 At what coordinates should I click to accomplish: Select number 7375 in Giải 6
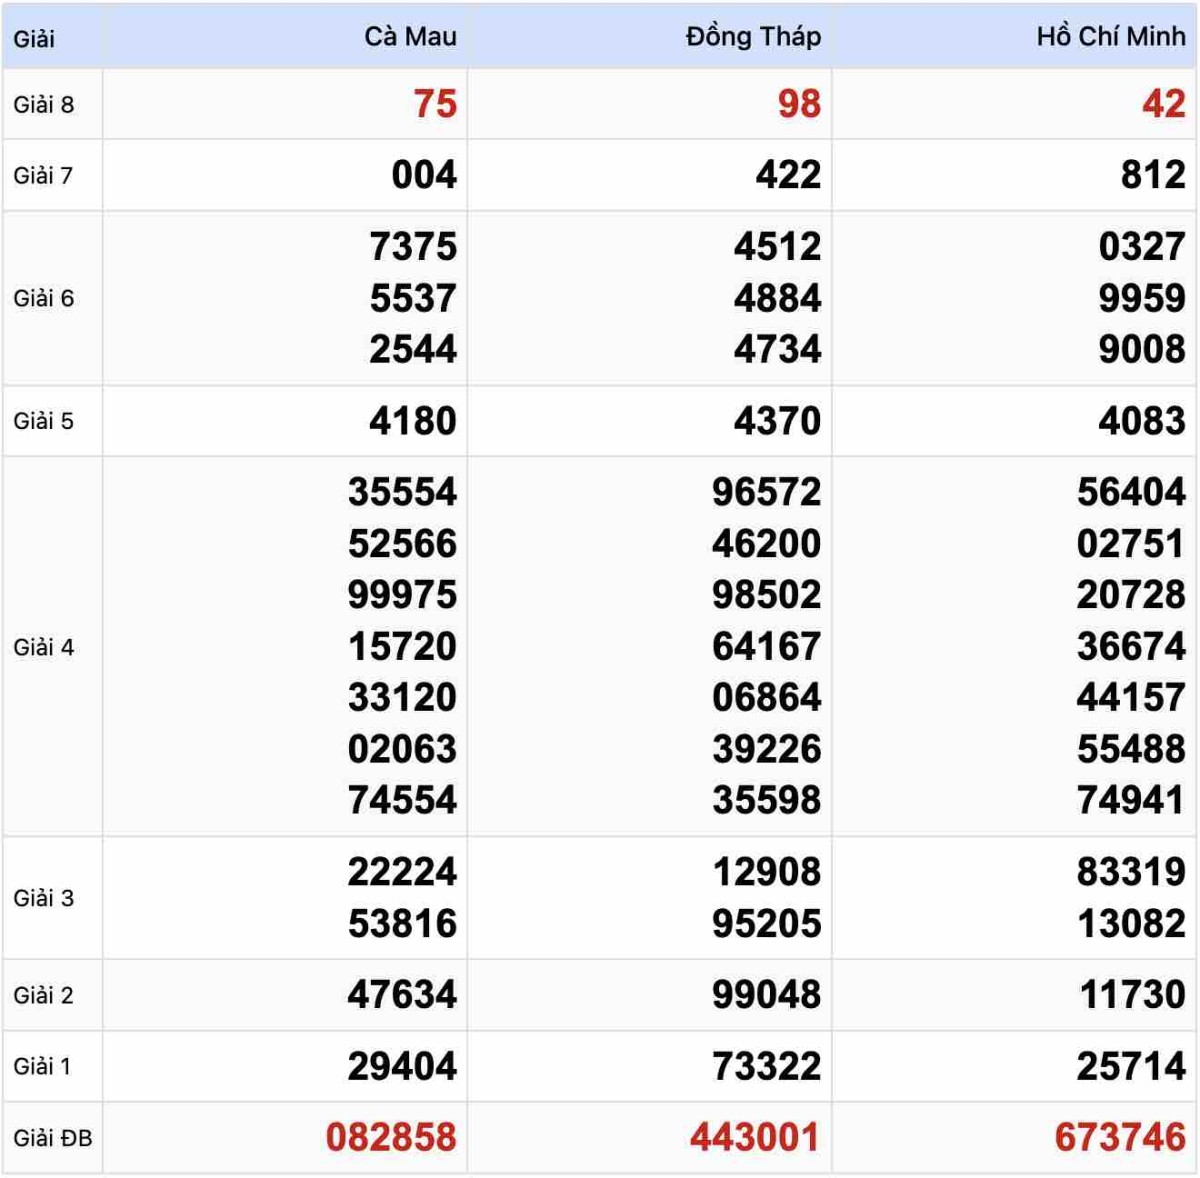coord(413,247)
